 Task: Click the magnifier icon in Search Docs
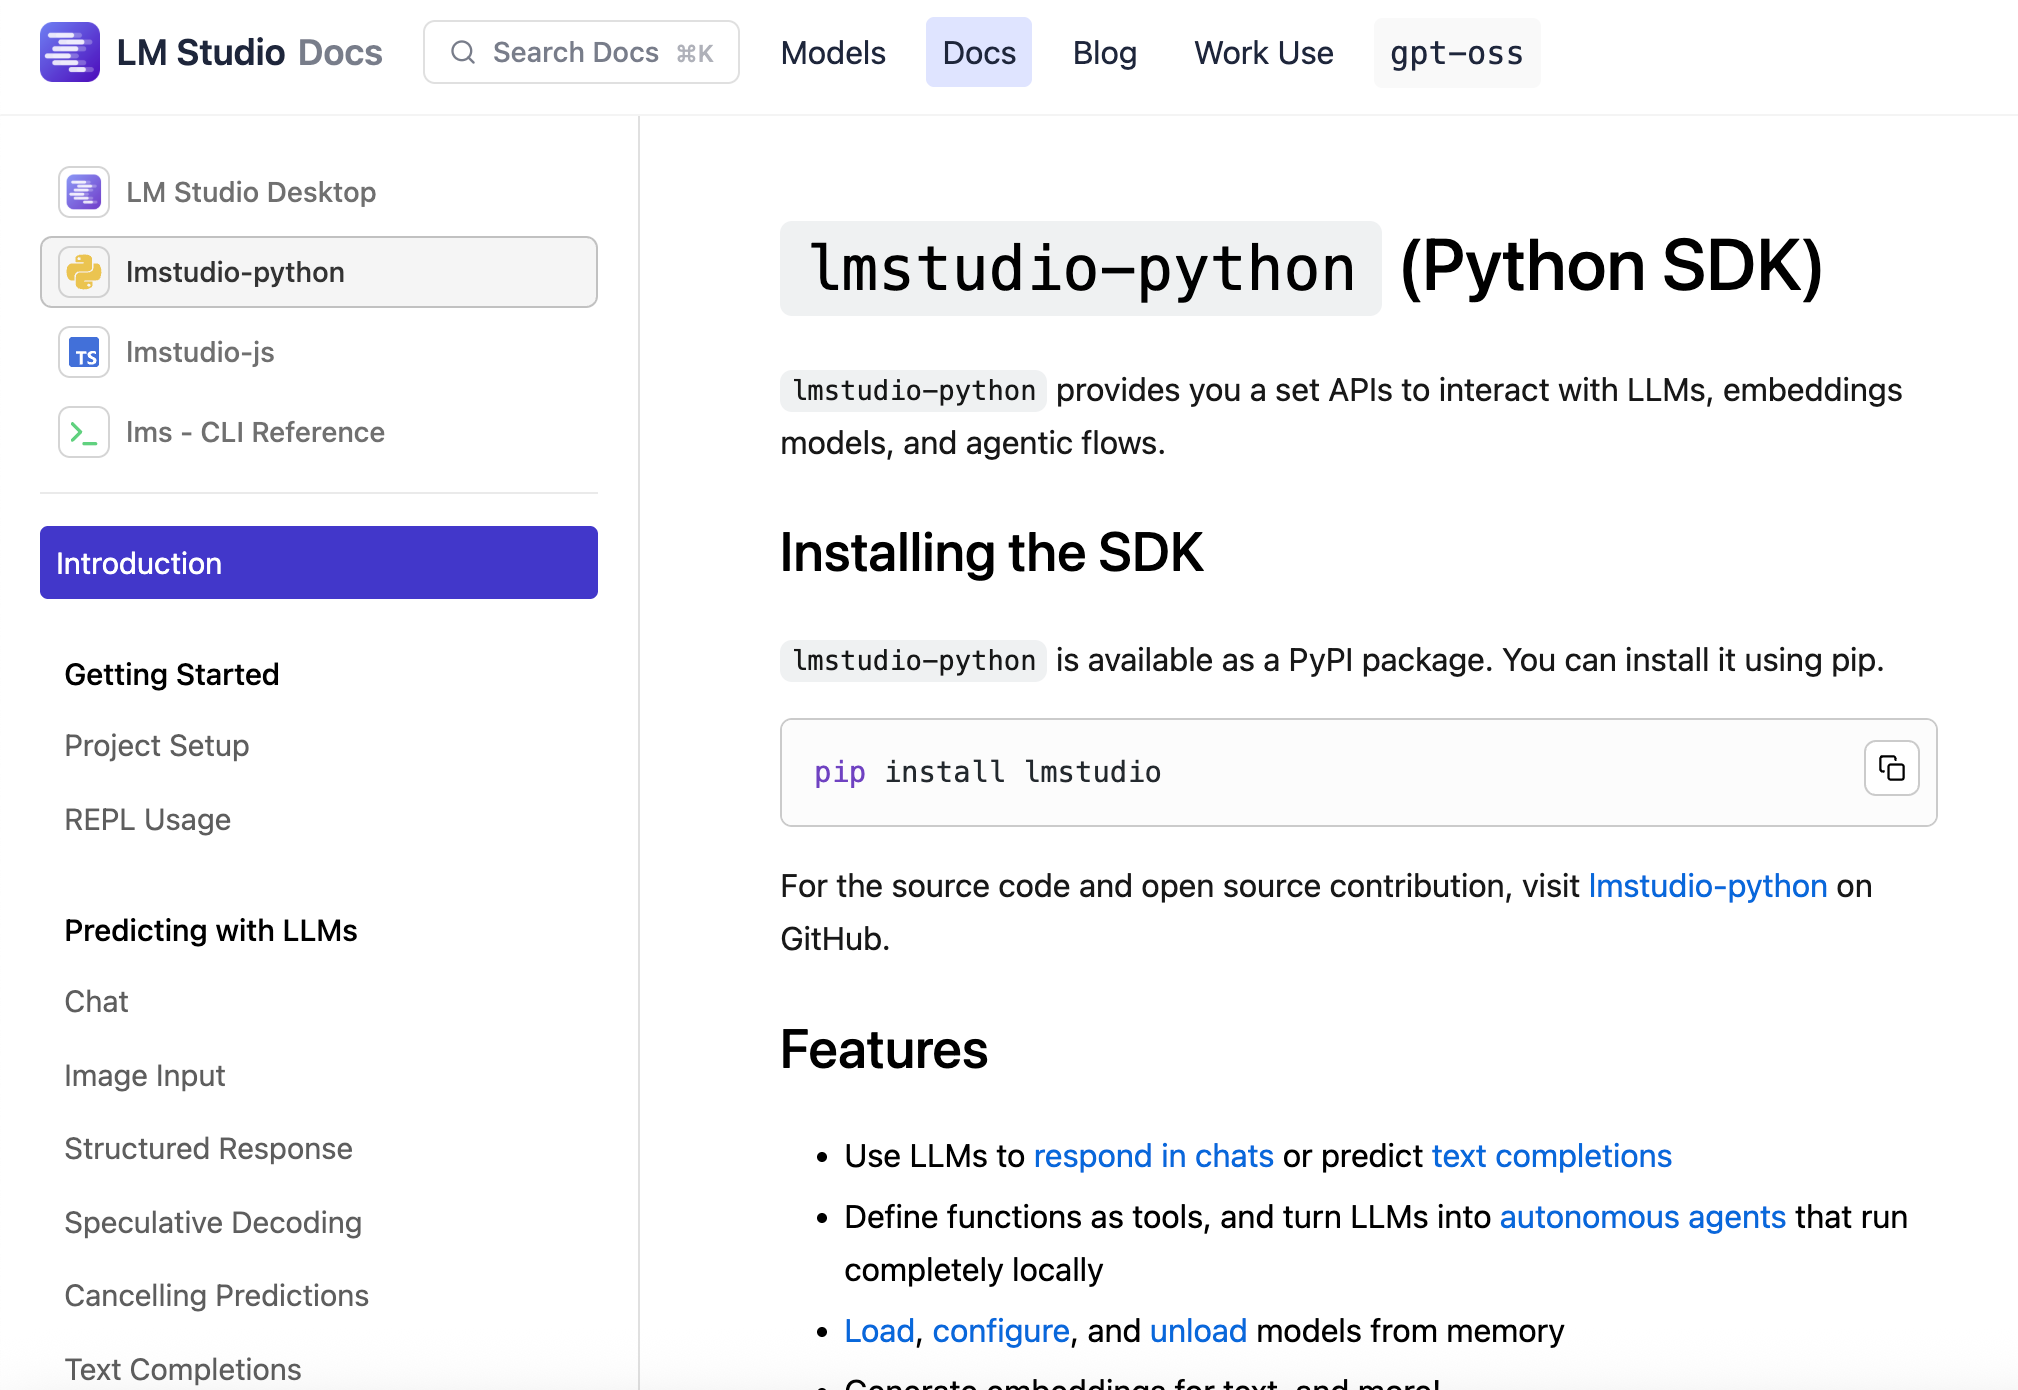462,52
